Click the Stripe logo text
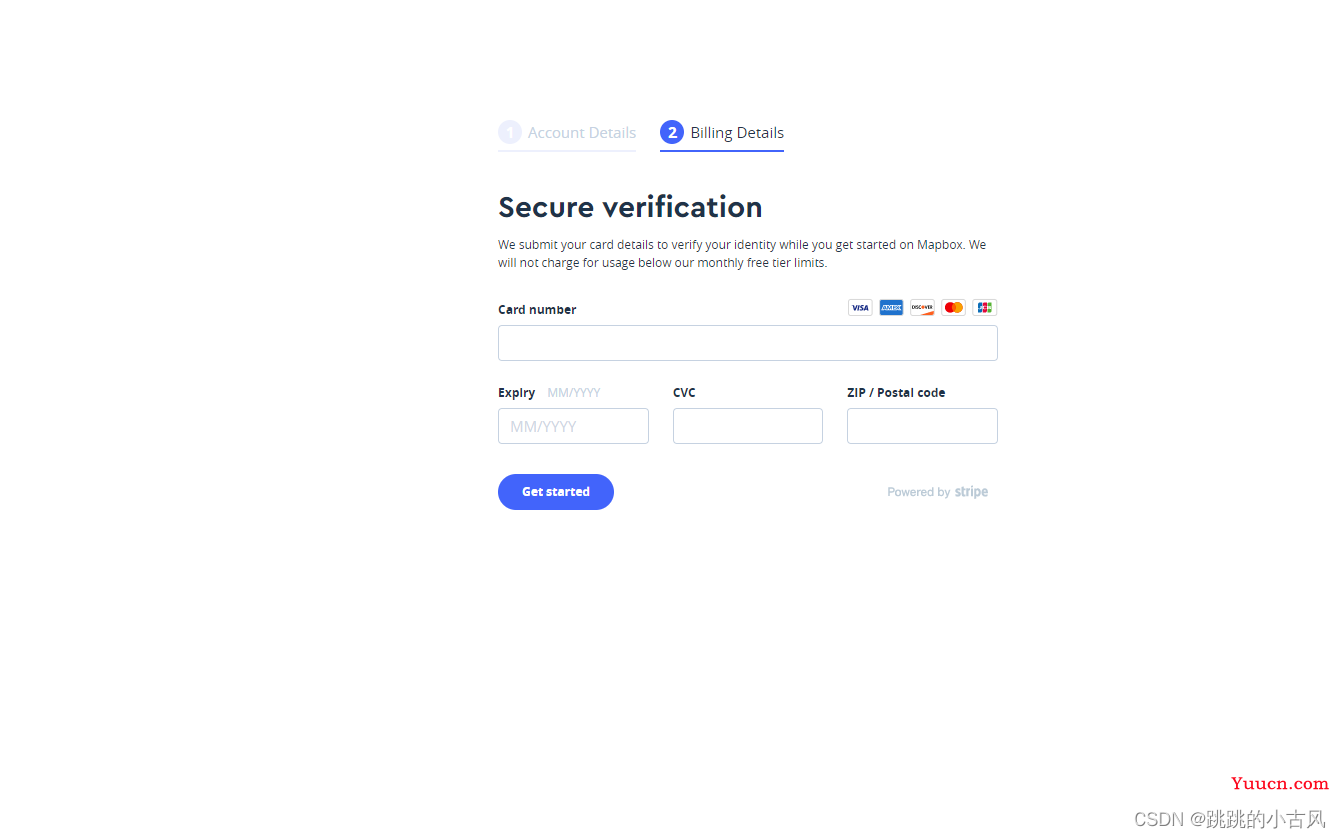1341x838 pixels. coord(971,492)
